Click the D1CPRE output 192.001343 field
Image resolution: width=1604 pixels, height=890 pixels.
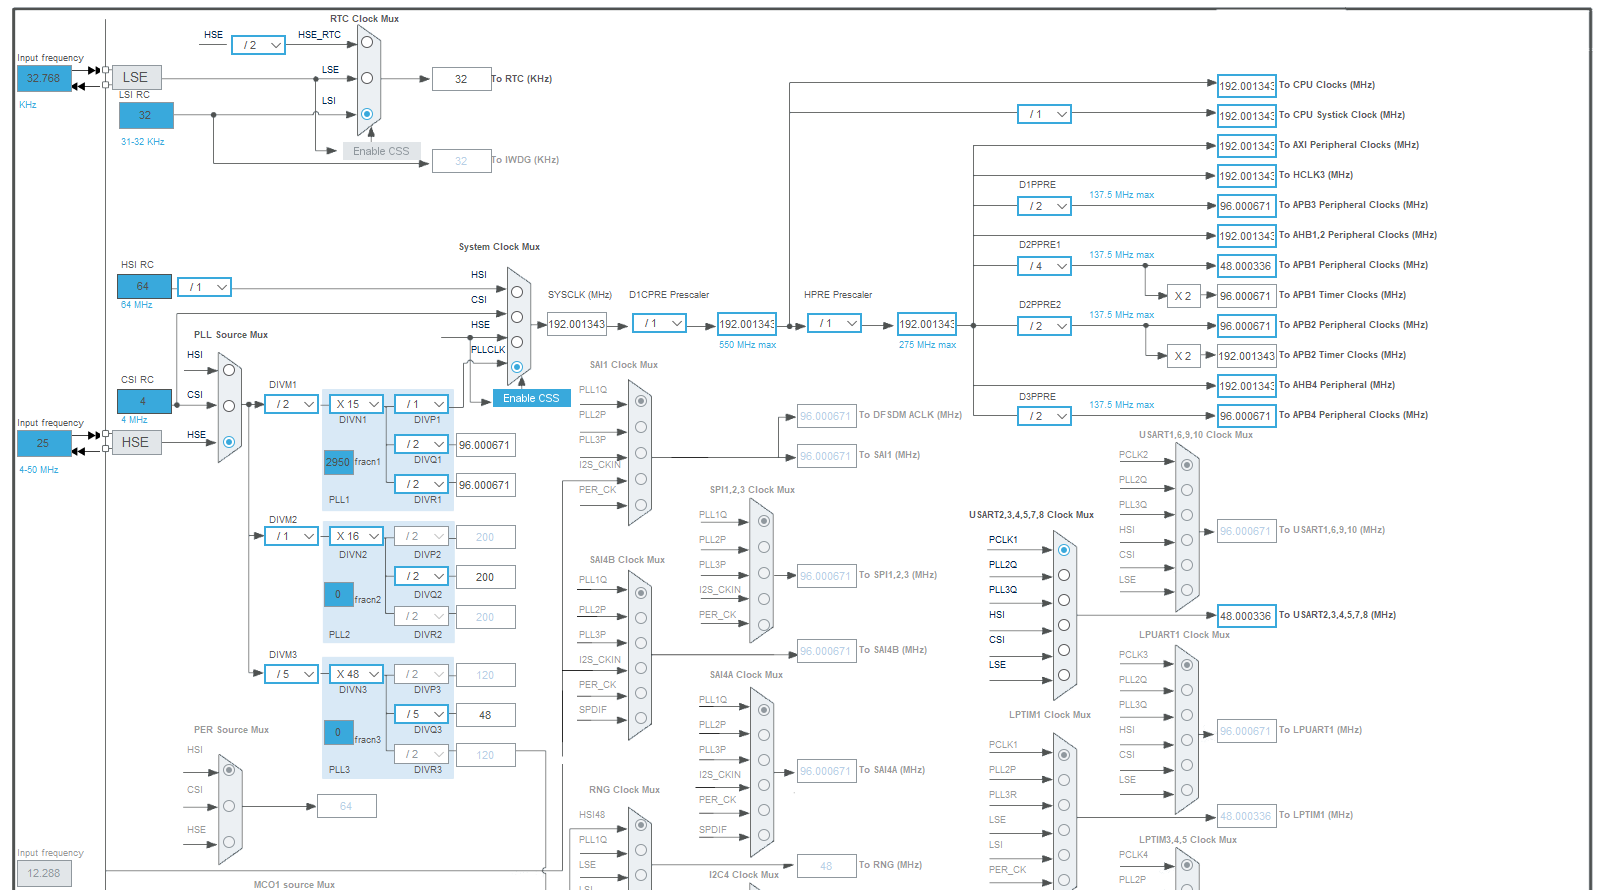747,324
